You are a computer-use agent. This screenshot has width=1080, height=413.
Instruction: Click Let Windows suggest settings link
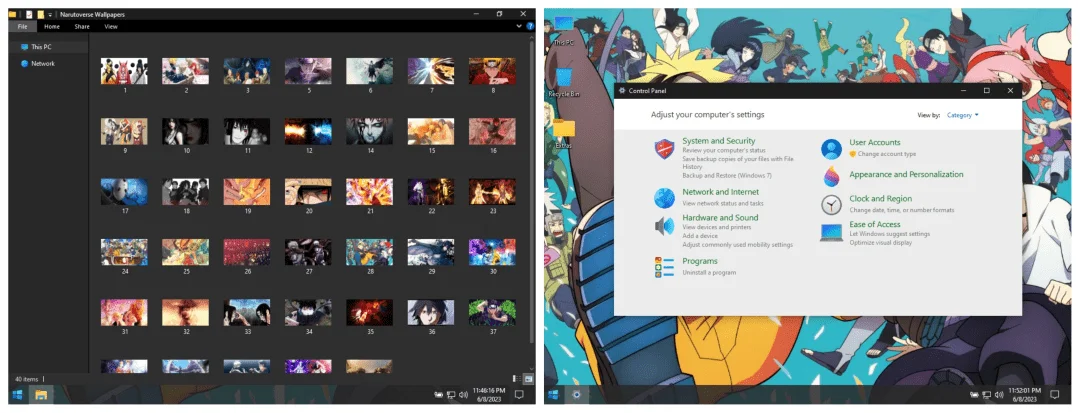(889, 234)
